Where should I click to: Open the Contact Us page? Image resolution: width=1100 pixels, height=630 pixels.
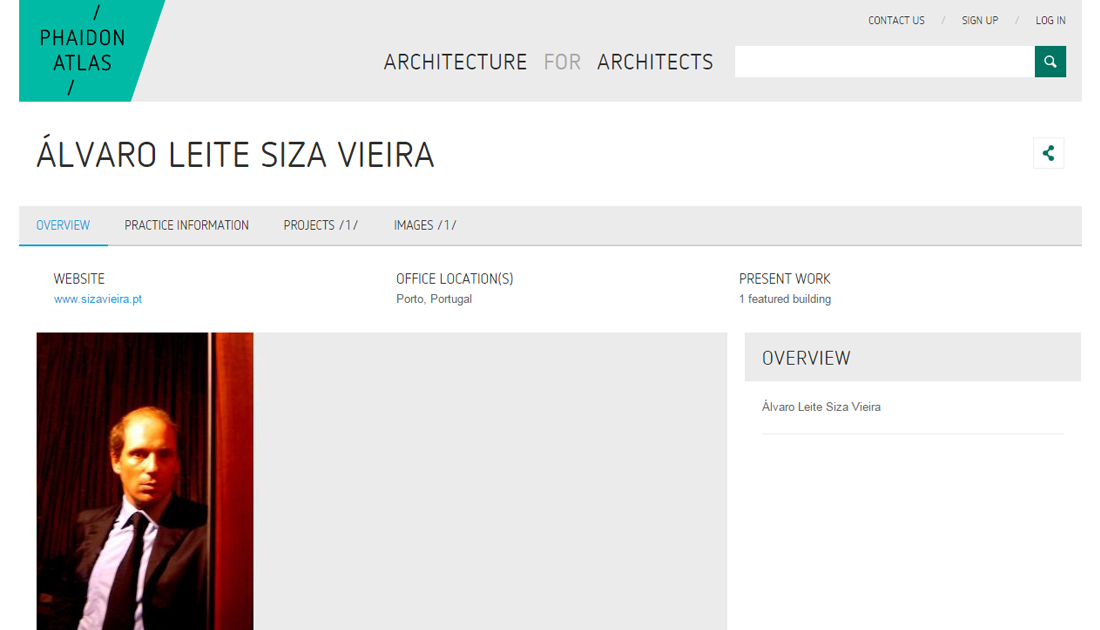coord(896,20)
